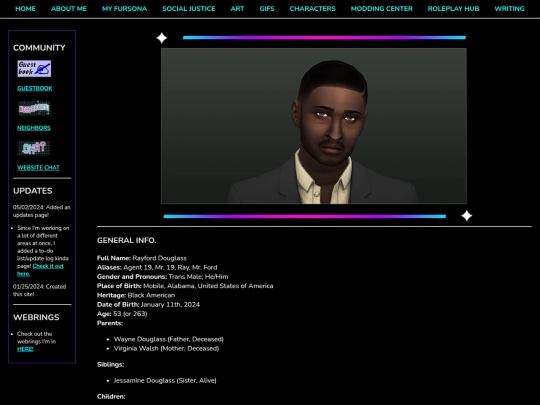Click the 'Heritage: Black American' line

136,295
